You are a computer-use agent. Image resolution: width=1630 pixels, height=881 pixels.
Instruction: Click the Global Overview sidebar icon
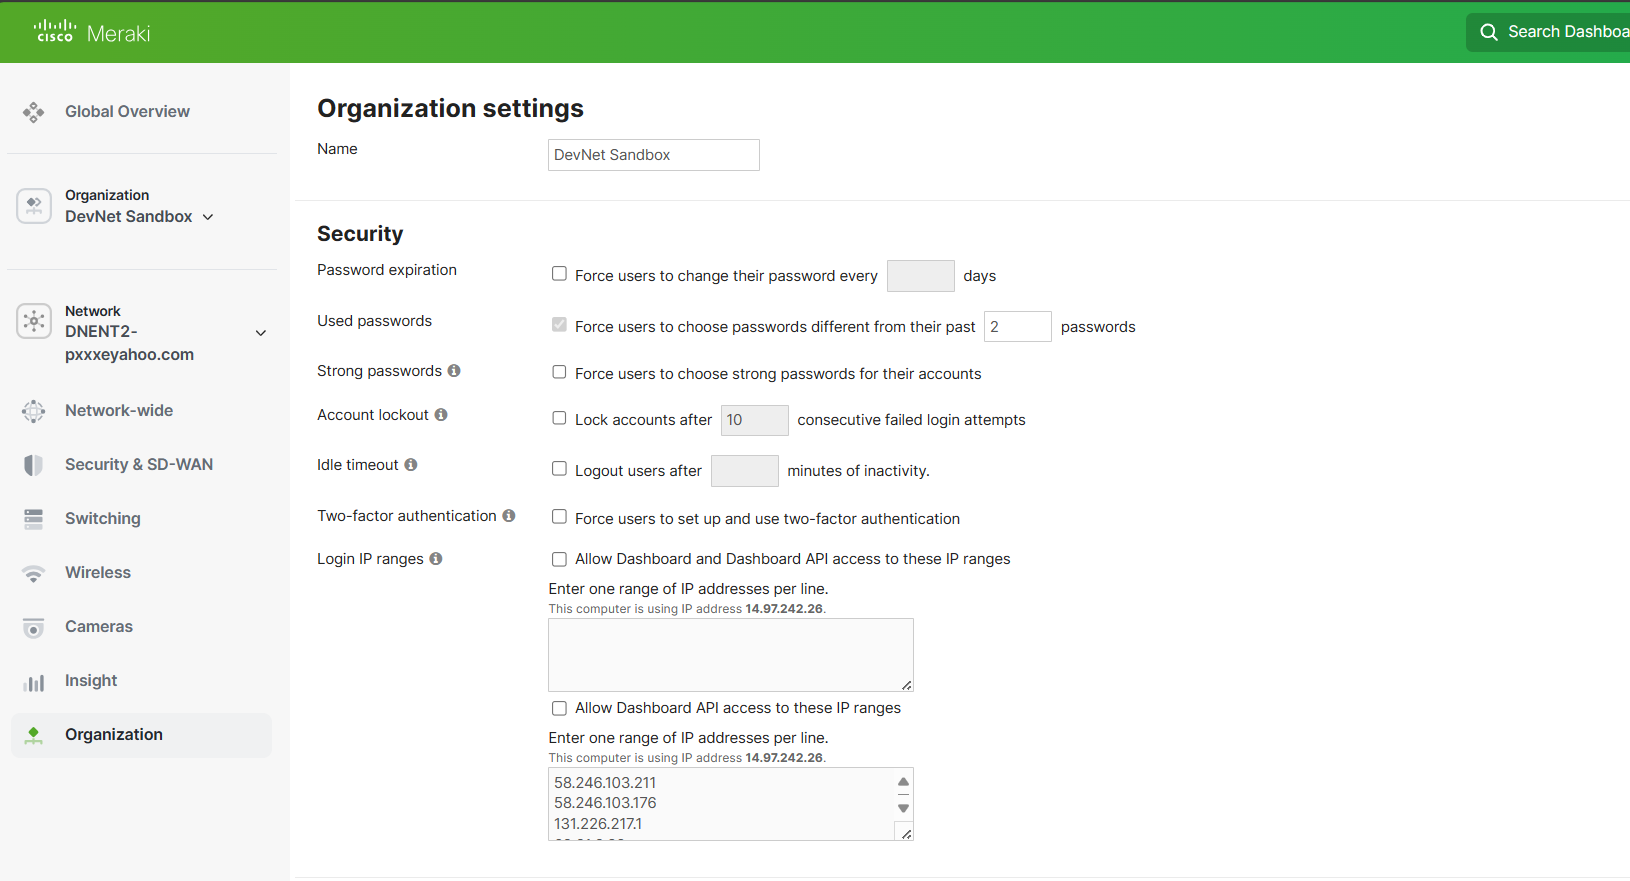pyautogui.click(x=33, y=112)
